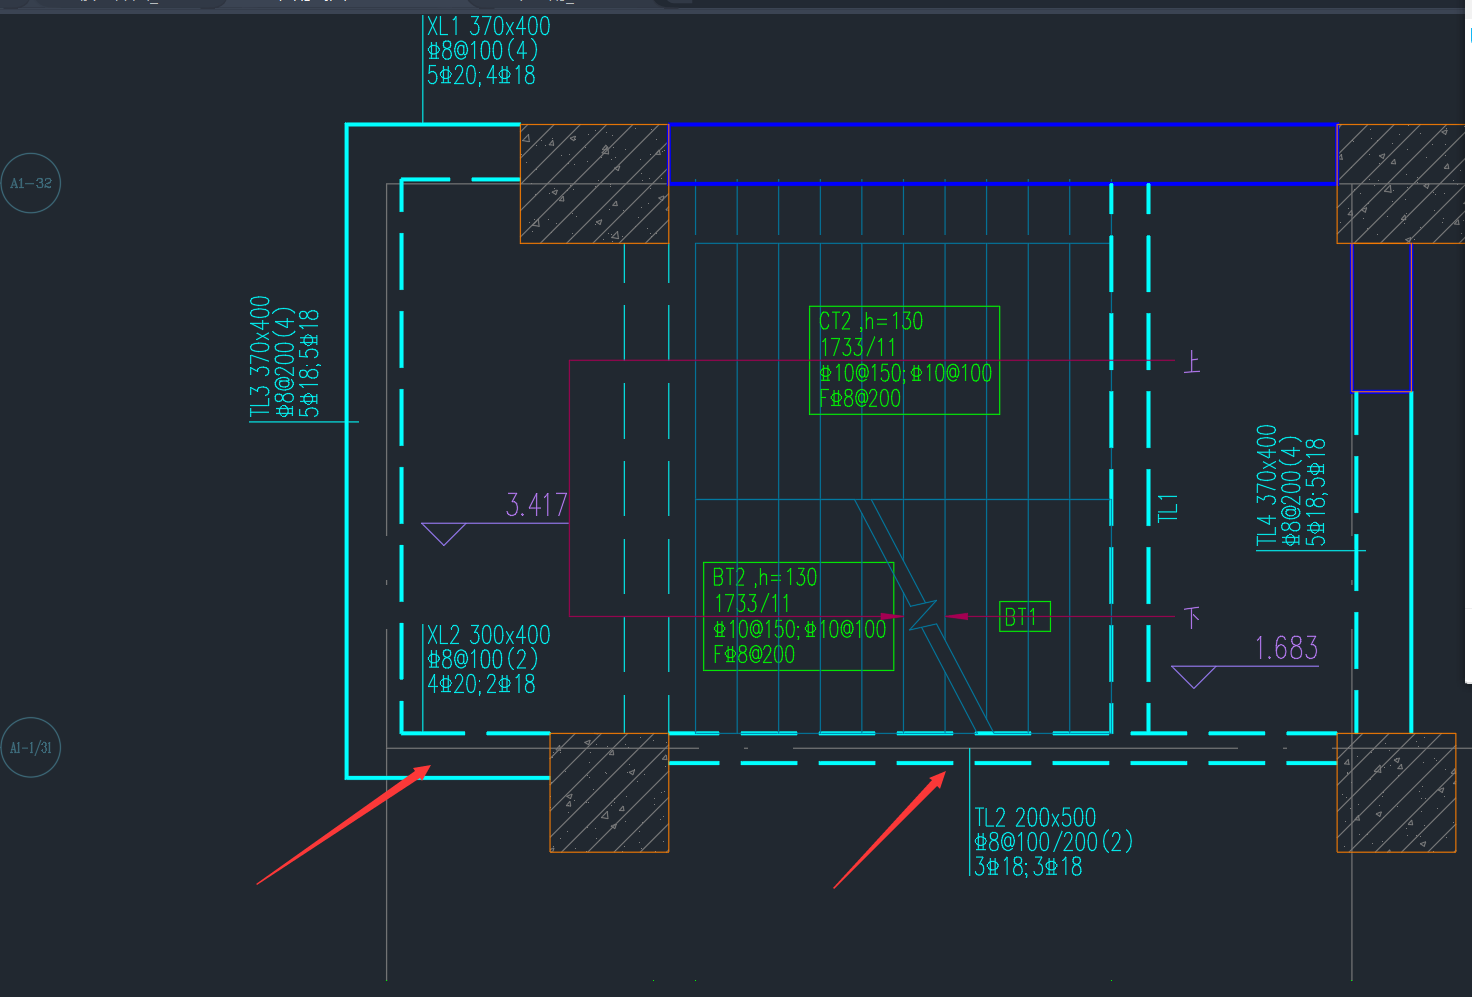Select the CT2 ,h=130 stair slab title
Image resolution: width=1472 pixels, height=997 pixels.
coord(871,321)
